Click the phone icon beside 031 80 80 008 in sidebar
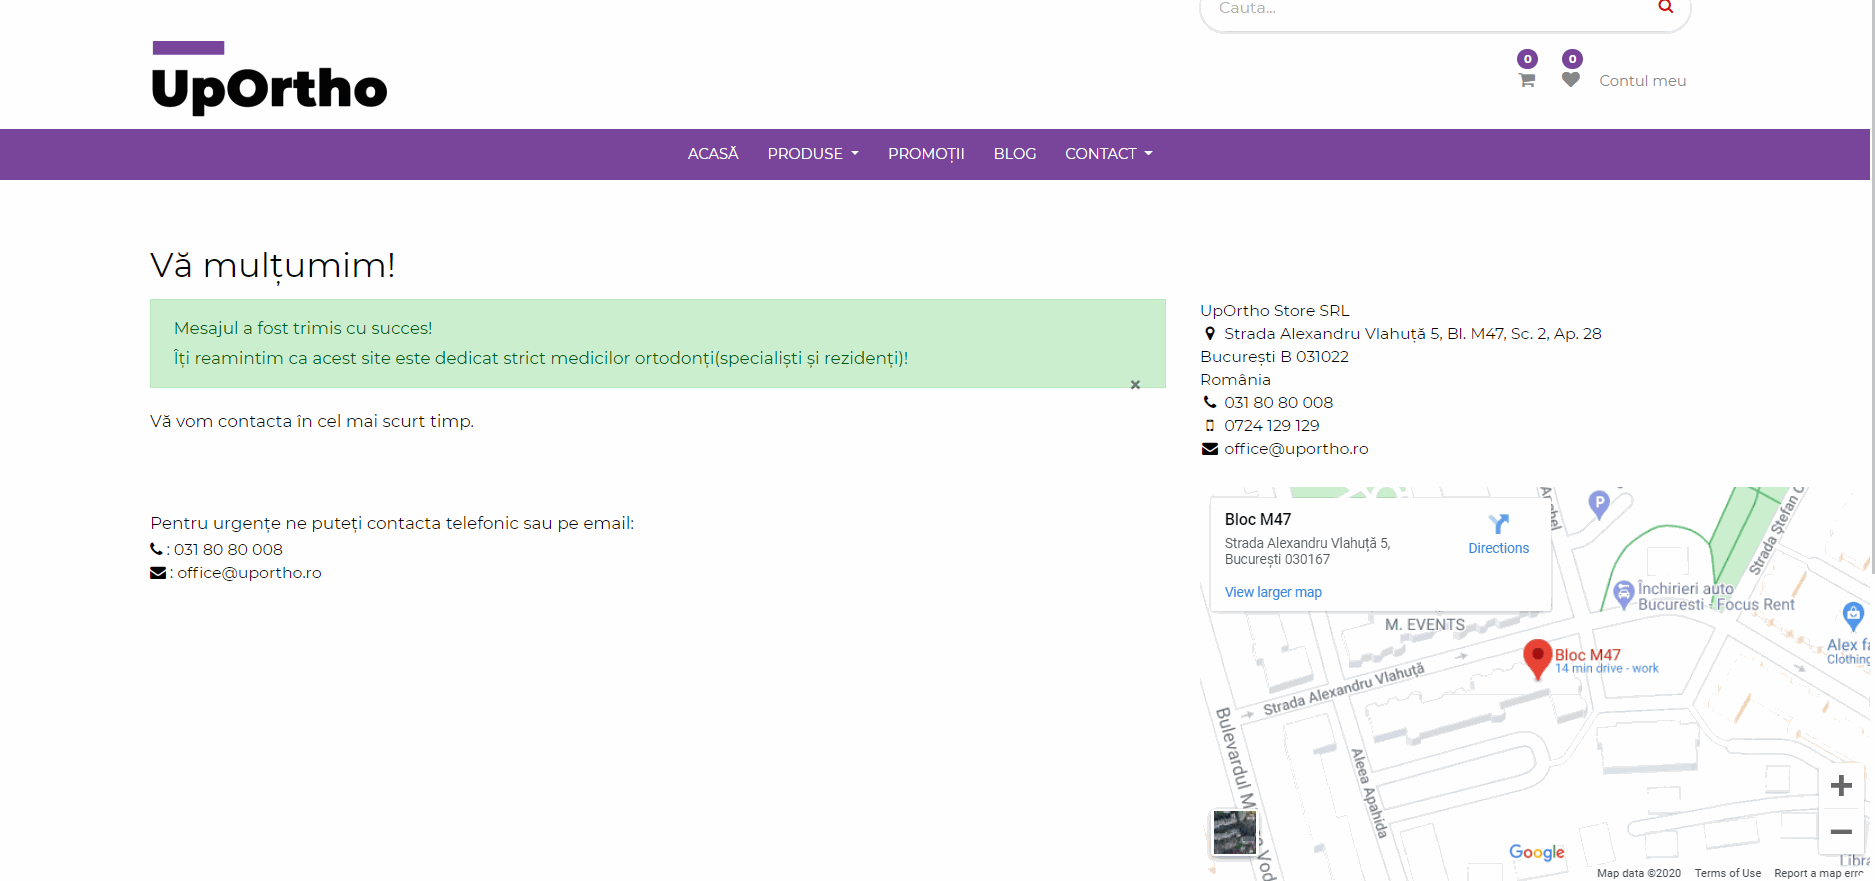This screenshot has height=881, width=1875. pos(1209,403)
